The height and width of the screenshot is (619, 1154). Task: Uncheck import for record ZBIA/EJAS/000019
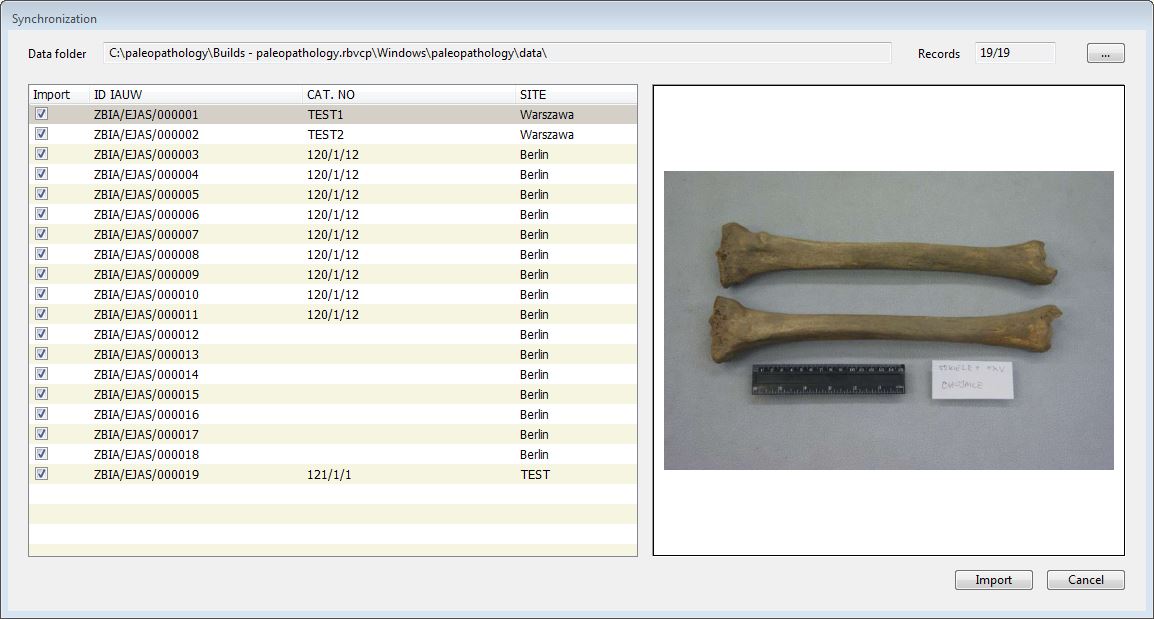(x=42, y=474)
